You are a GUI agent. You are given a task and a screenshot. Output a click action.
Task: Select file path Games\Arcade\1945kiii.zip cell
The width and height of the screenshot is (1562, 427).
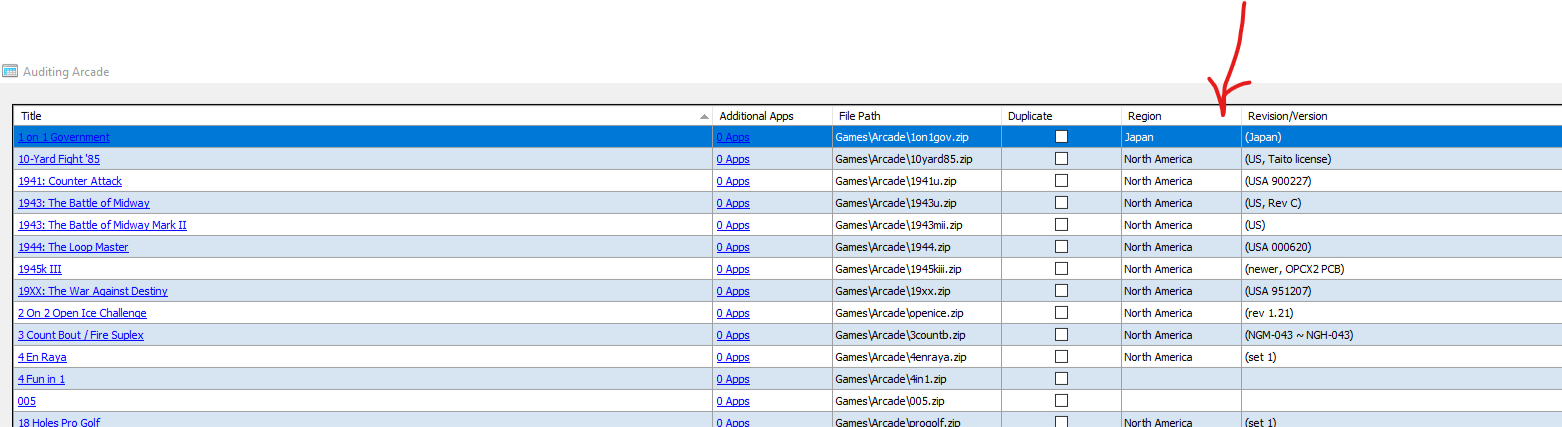pyautogui.click(x=917, y=269)
